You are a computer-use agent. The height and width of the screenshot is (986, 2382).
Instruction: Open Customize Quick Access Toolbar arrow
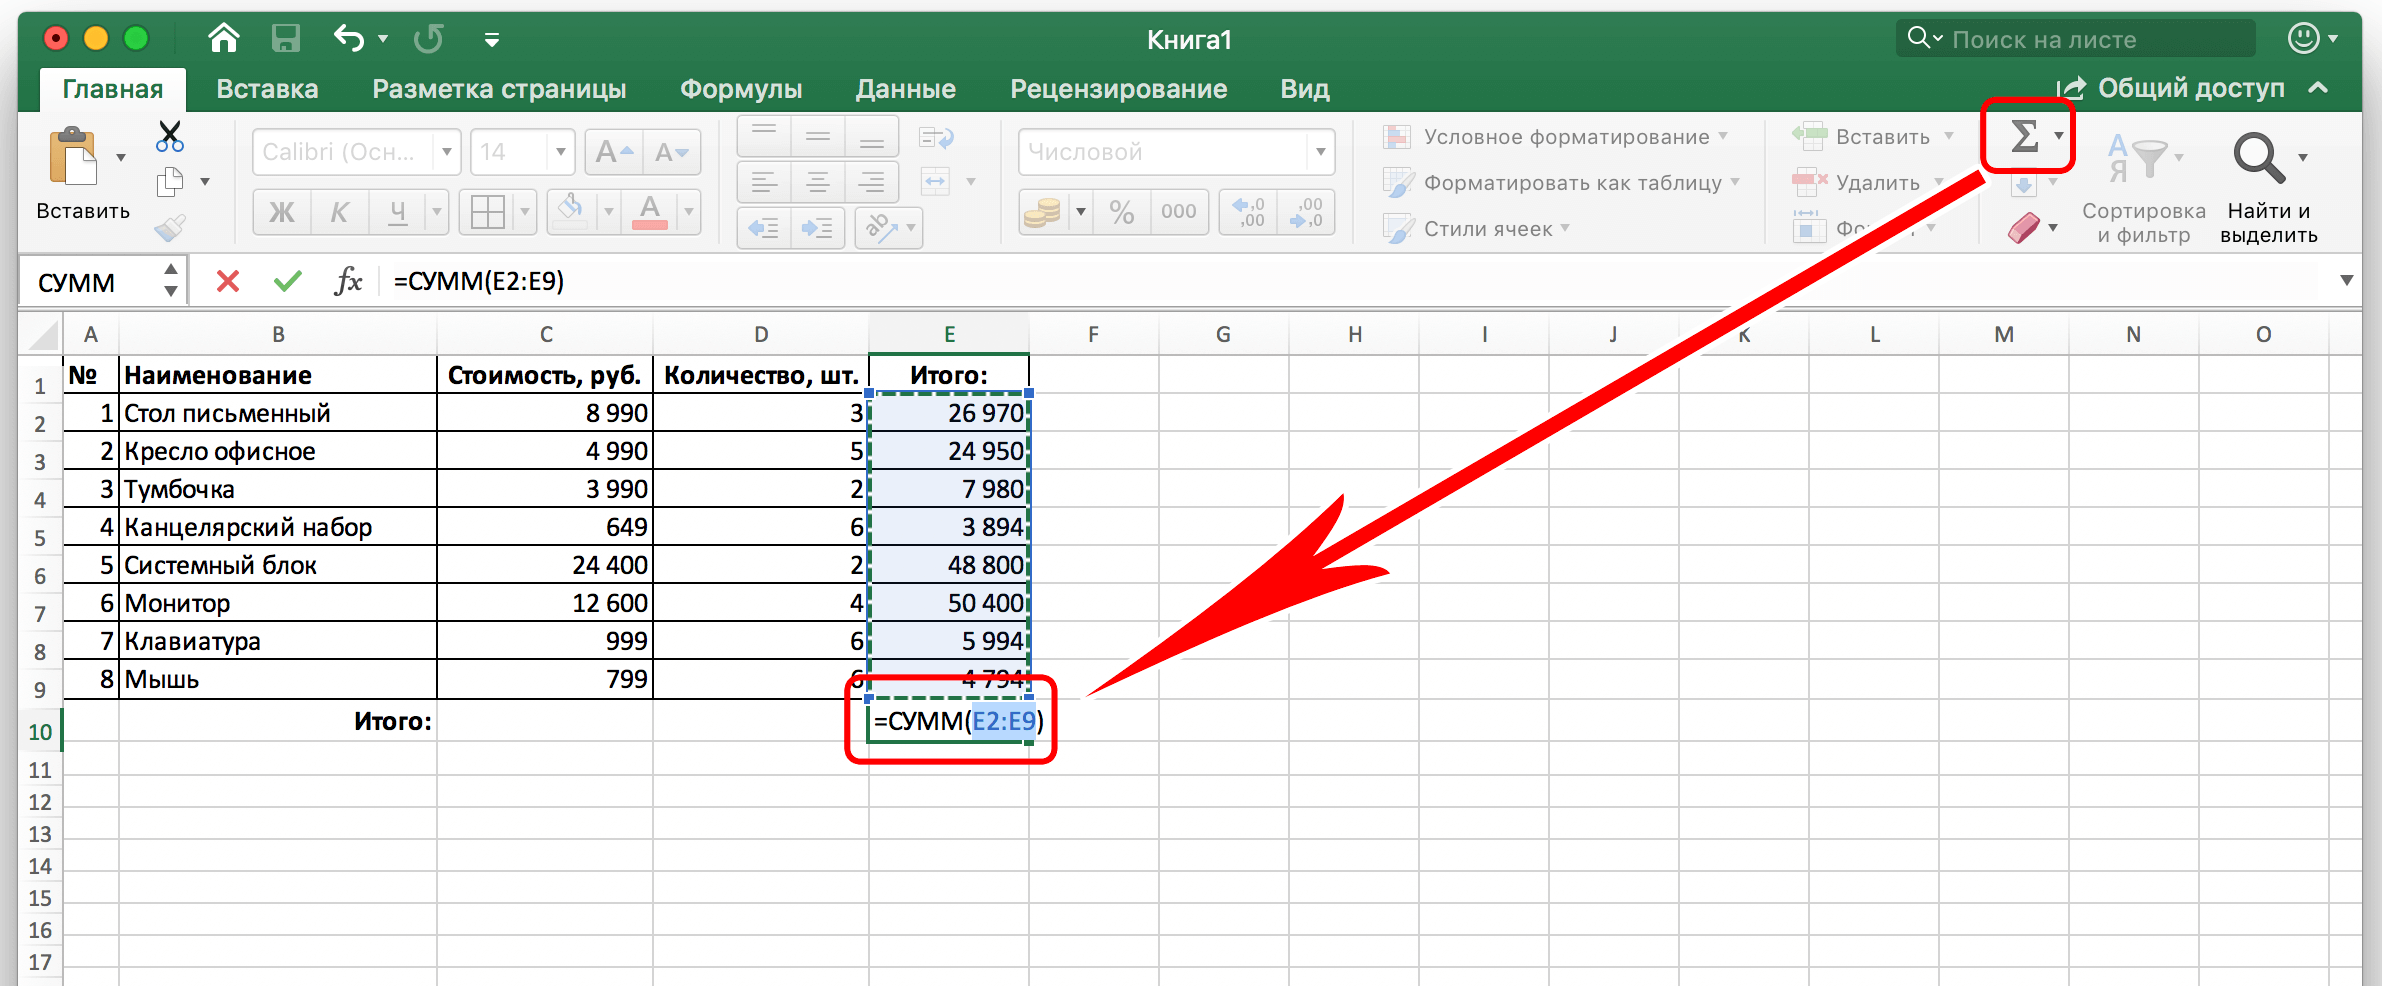tap(491, 40)
